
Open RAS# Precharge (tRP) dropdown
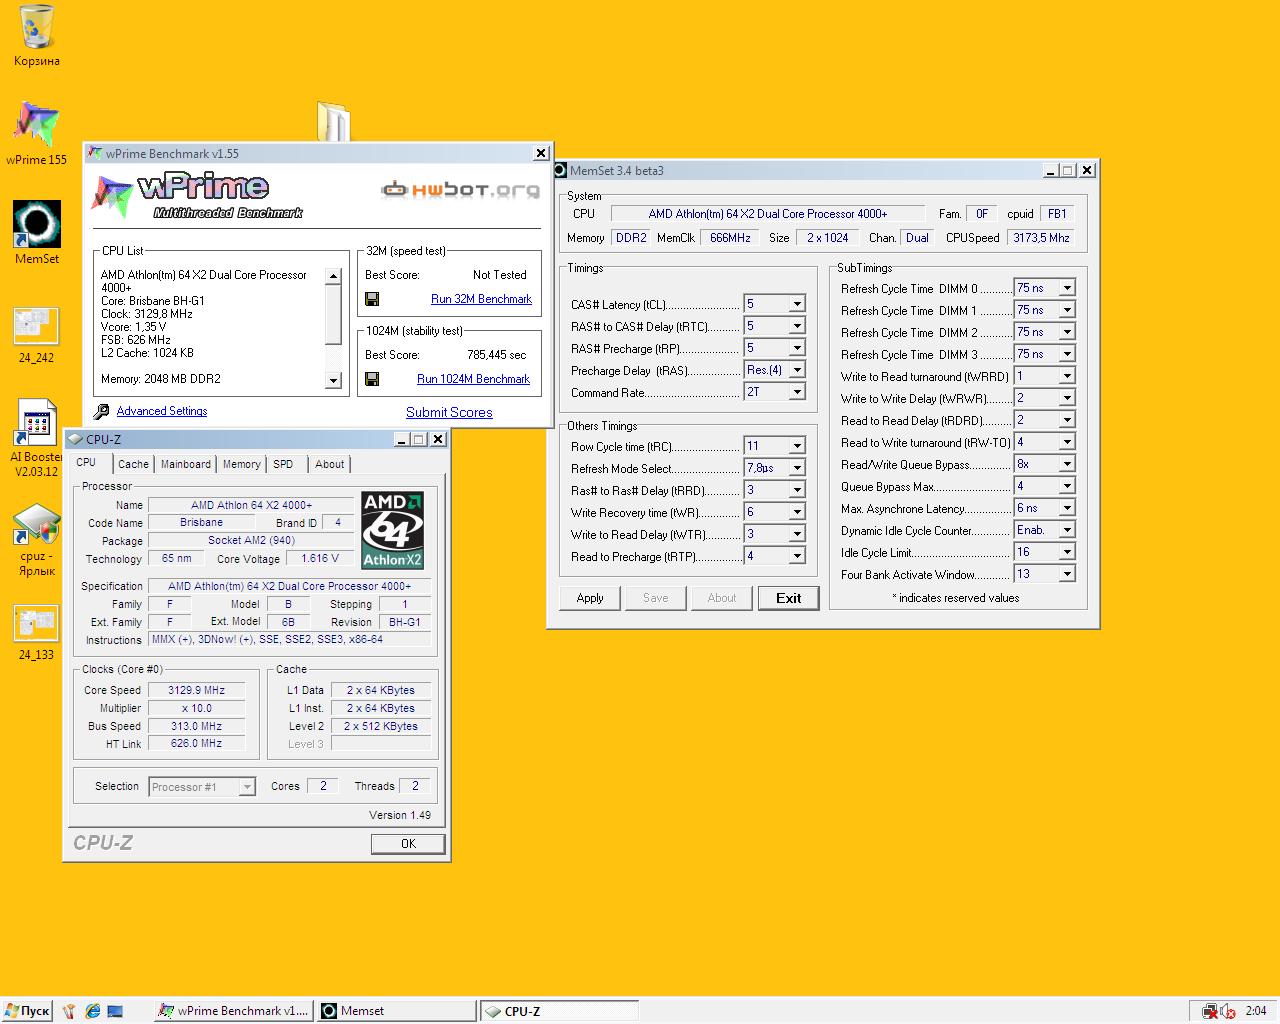[797, 348]
